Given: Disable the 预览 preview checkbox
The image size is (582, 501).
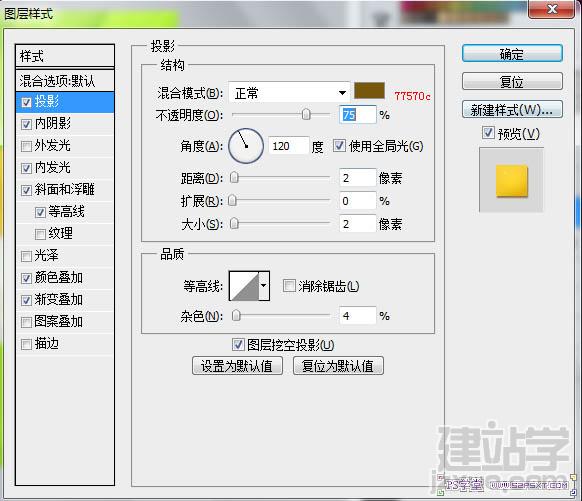Looking at the screenshot, I should (x=488, y=133).
